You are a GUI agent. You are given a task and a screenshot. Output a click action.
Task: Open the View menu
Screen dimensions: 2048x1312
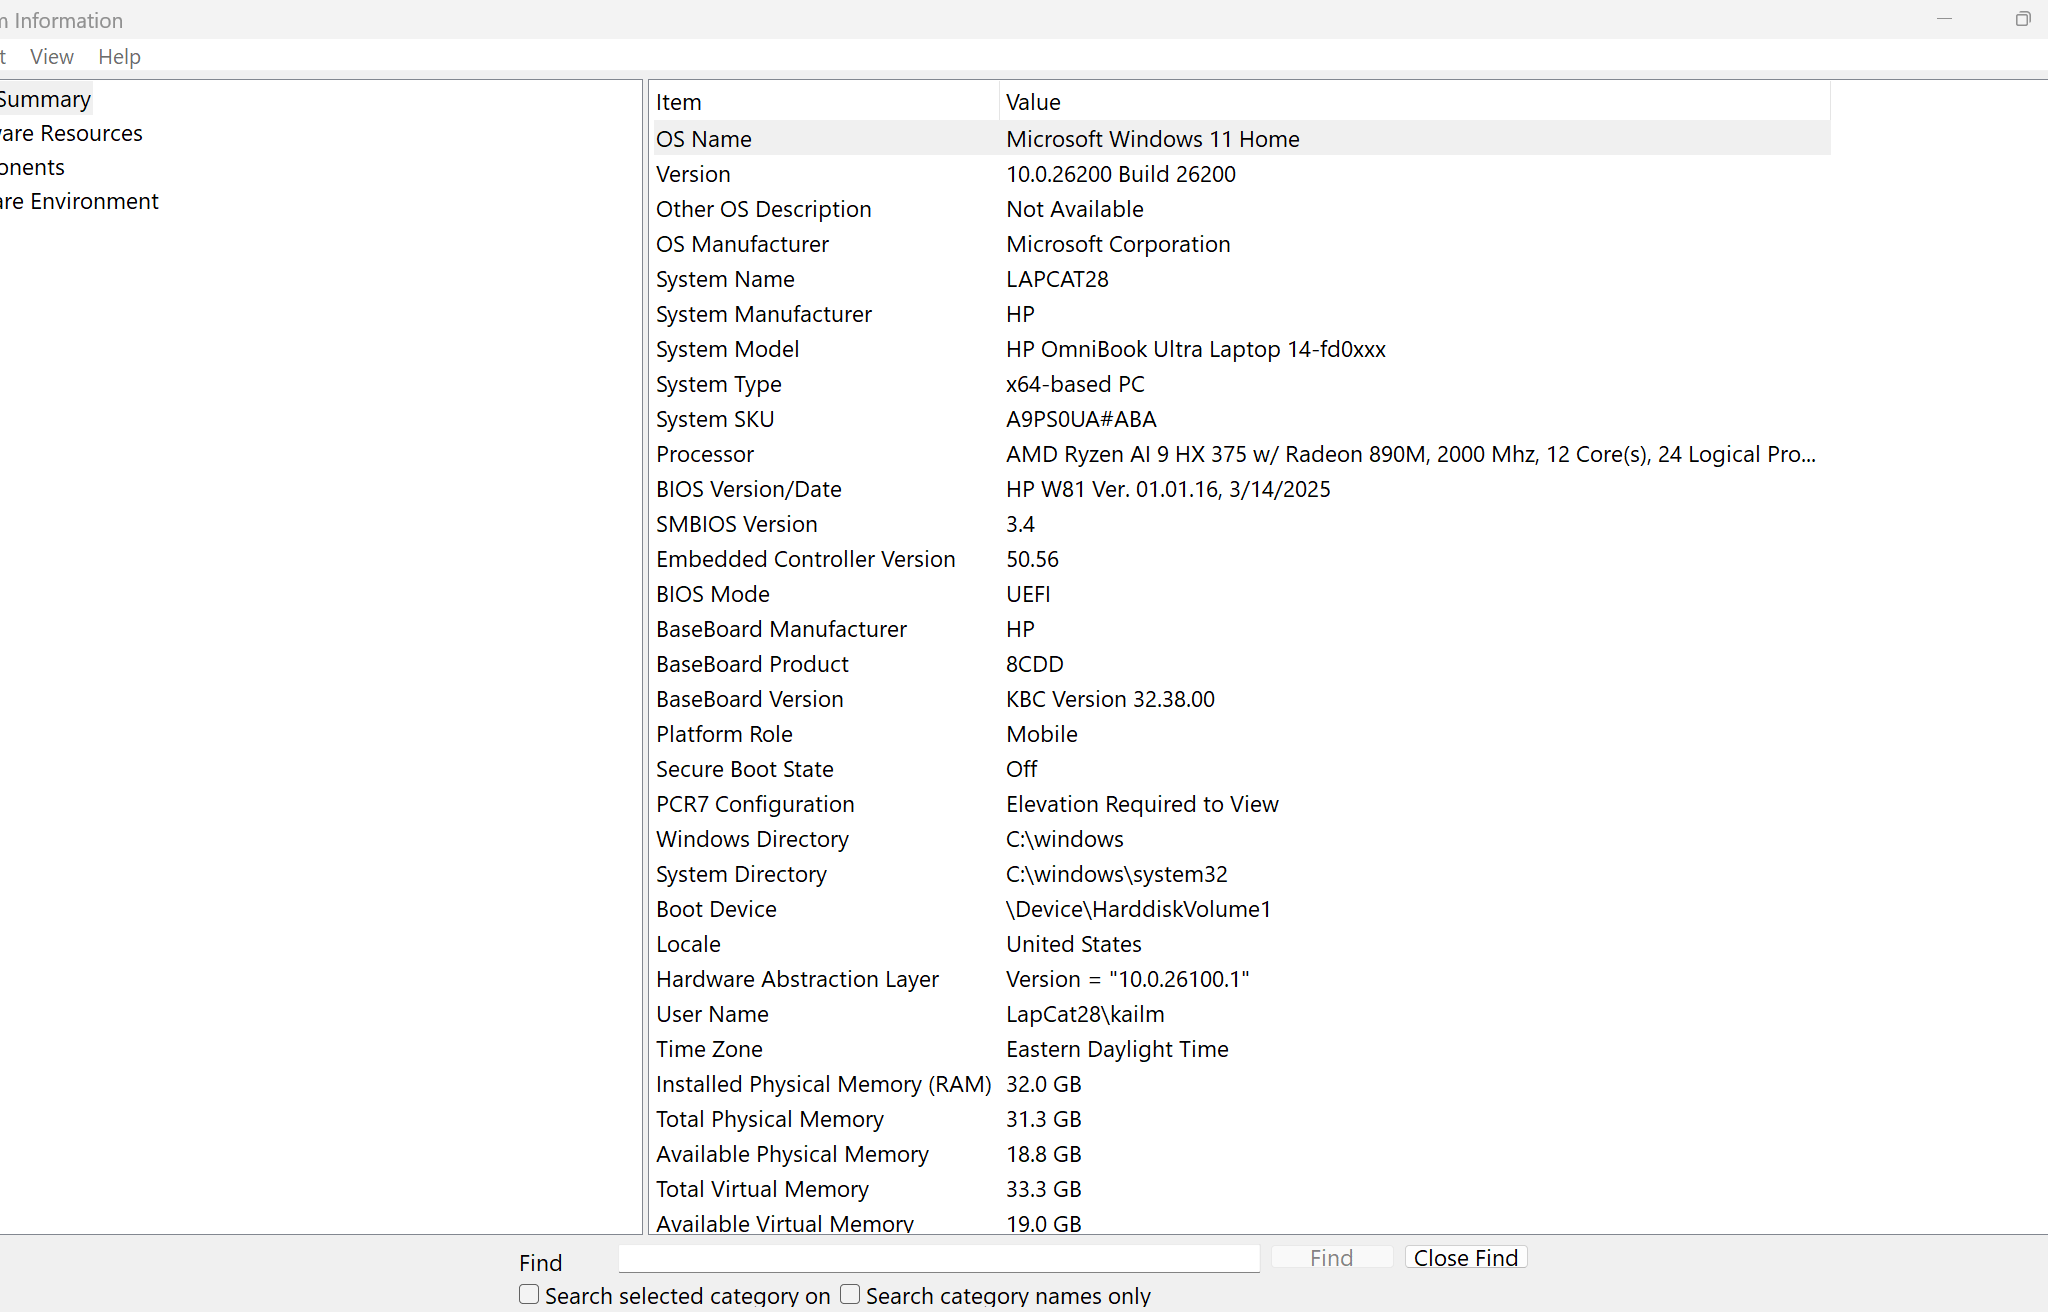coord(52,57)
